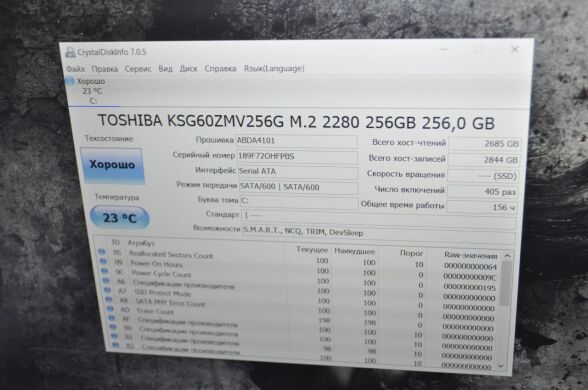Click status icon of SSD Protect Mode row
Screen dimensions: 588x390
point(107,290)
